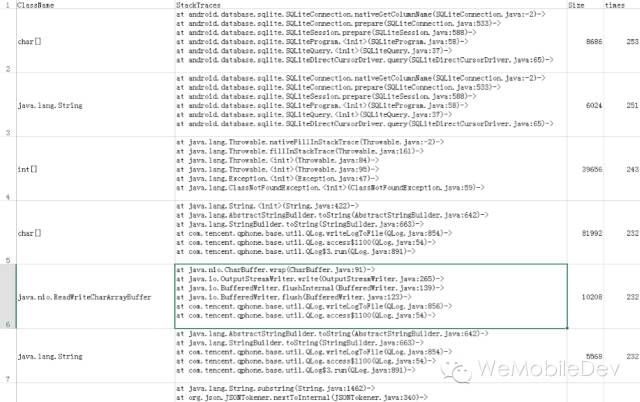Click the size cell showing 6024

click(x=585, y=105)
